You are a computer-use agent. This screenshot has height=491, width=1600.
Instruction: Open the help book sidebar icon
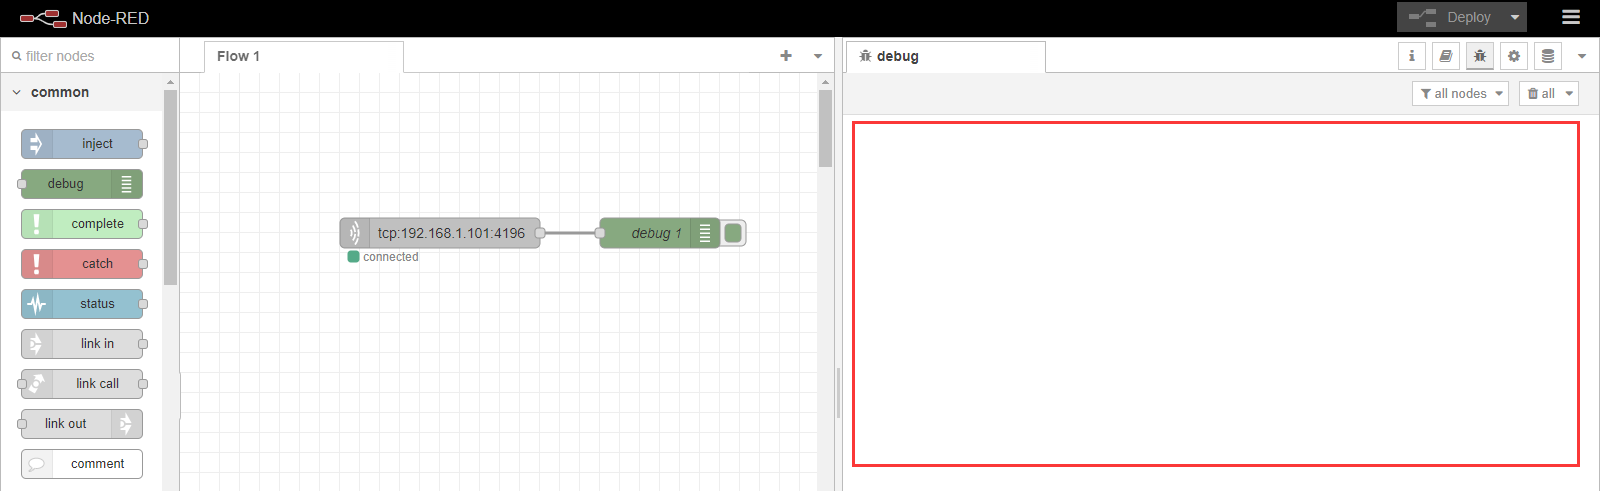click(x=1446, y=56)
